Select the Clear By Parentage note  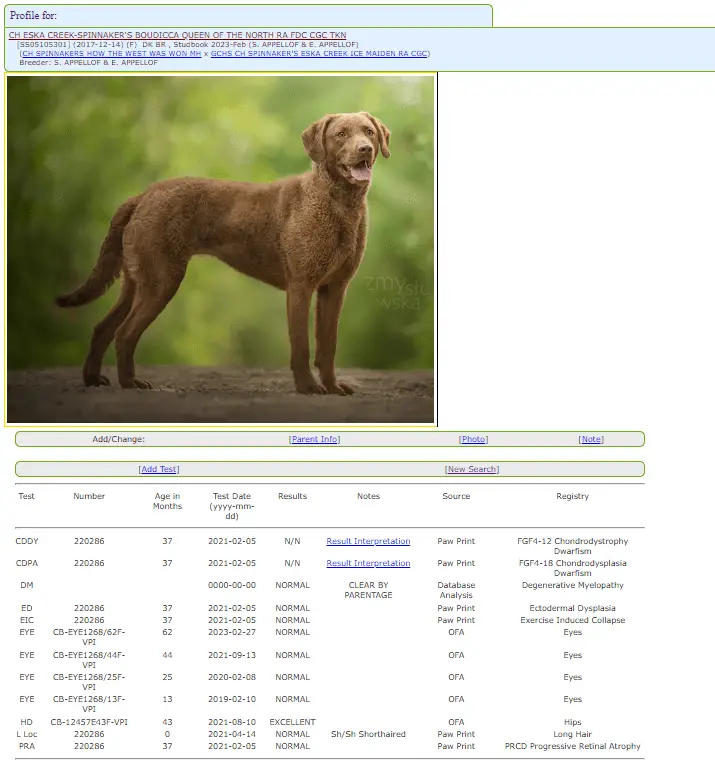point(368,590)
